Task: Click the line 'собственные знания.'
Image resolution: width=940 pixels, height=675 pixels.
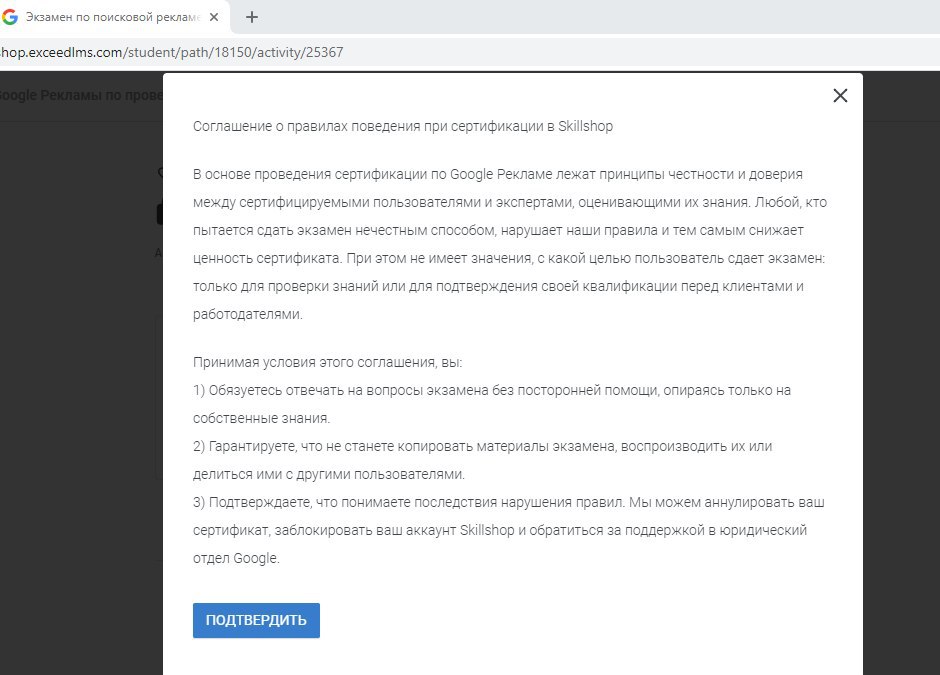Action: click(261, 418)
